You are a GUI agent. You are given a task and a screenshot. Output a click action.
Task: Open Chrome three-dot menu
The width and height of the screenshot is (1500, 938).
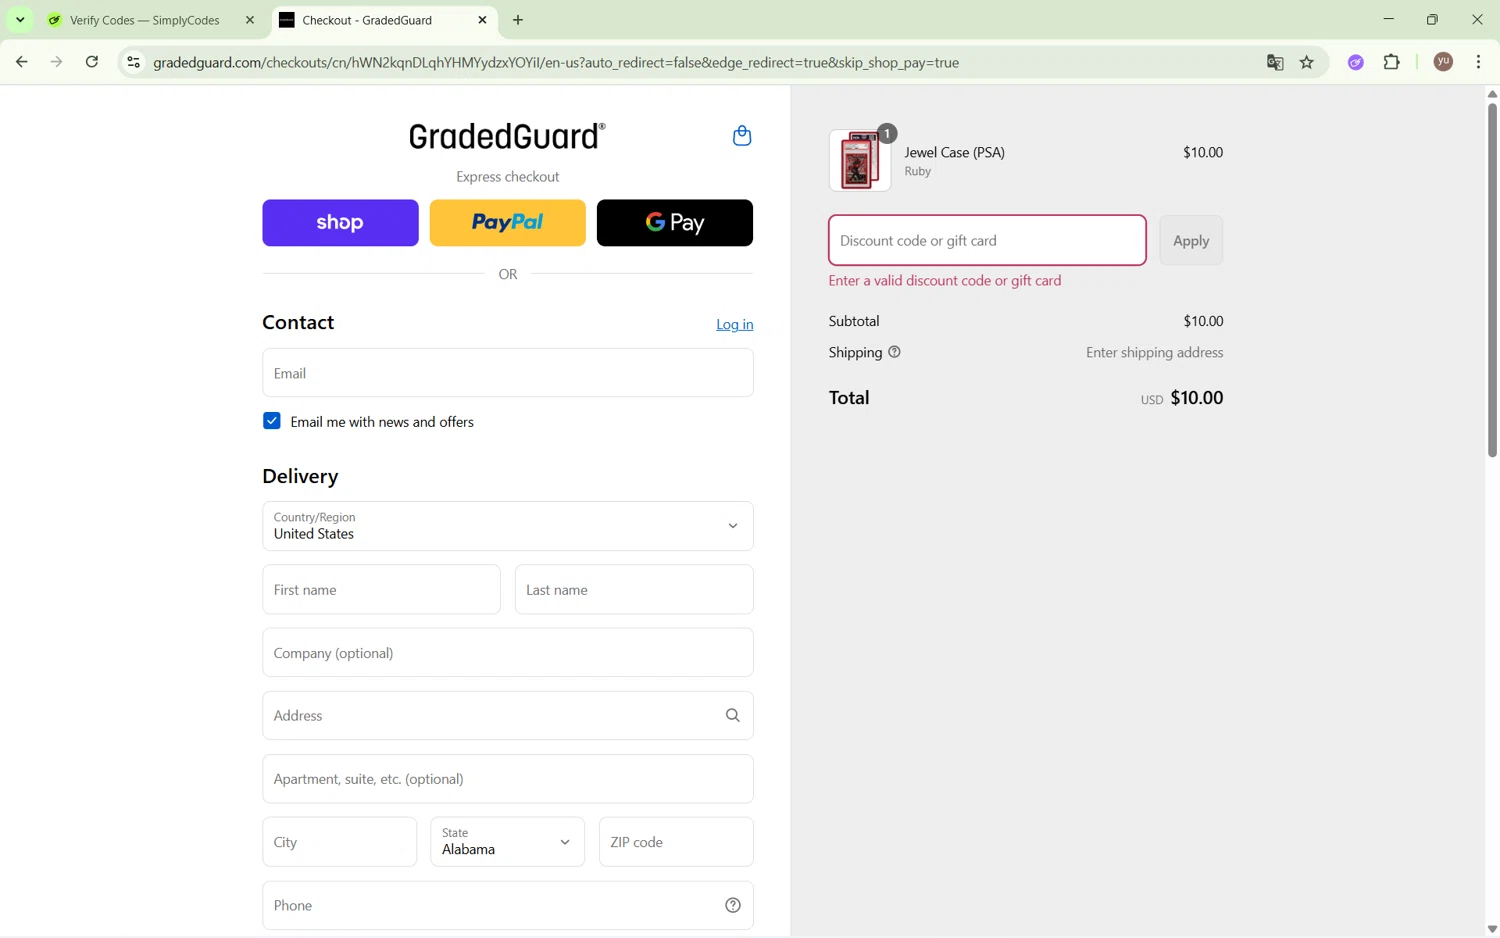(x=1478, y=62)
